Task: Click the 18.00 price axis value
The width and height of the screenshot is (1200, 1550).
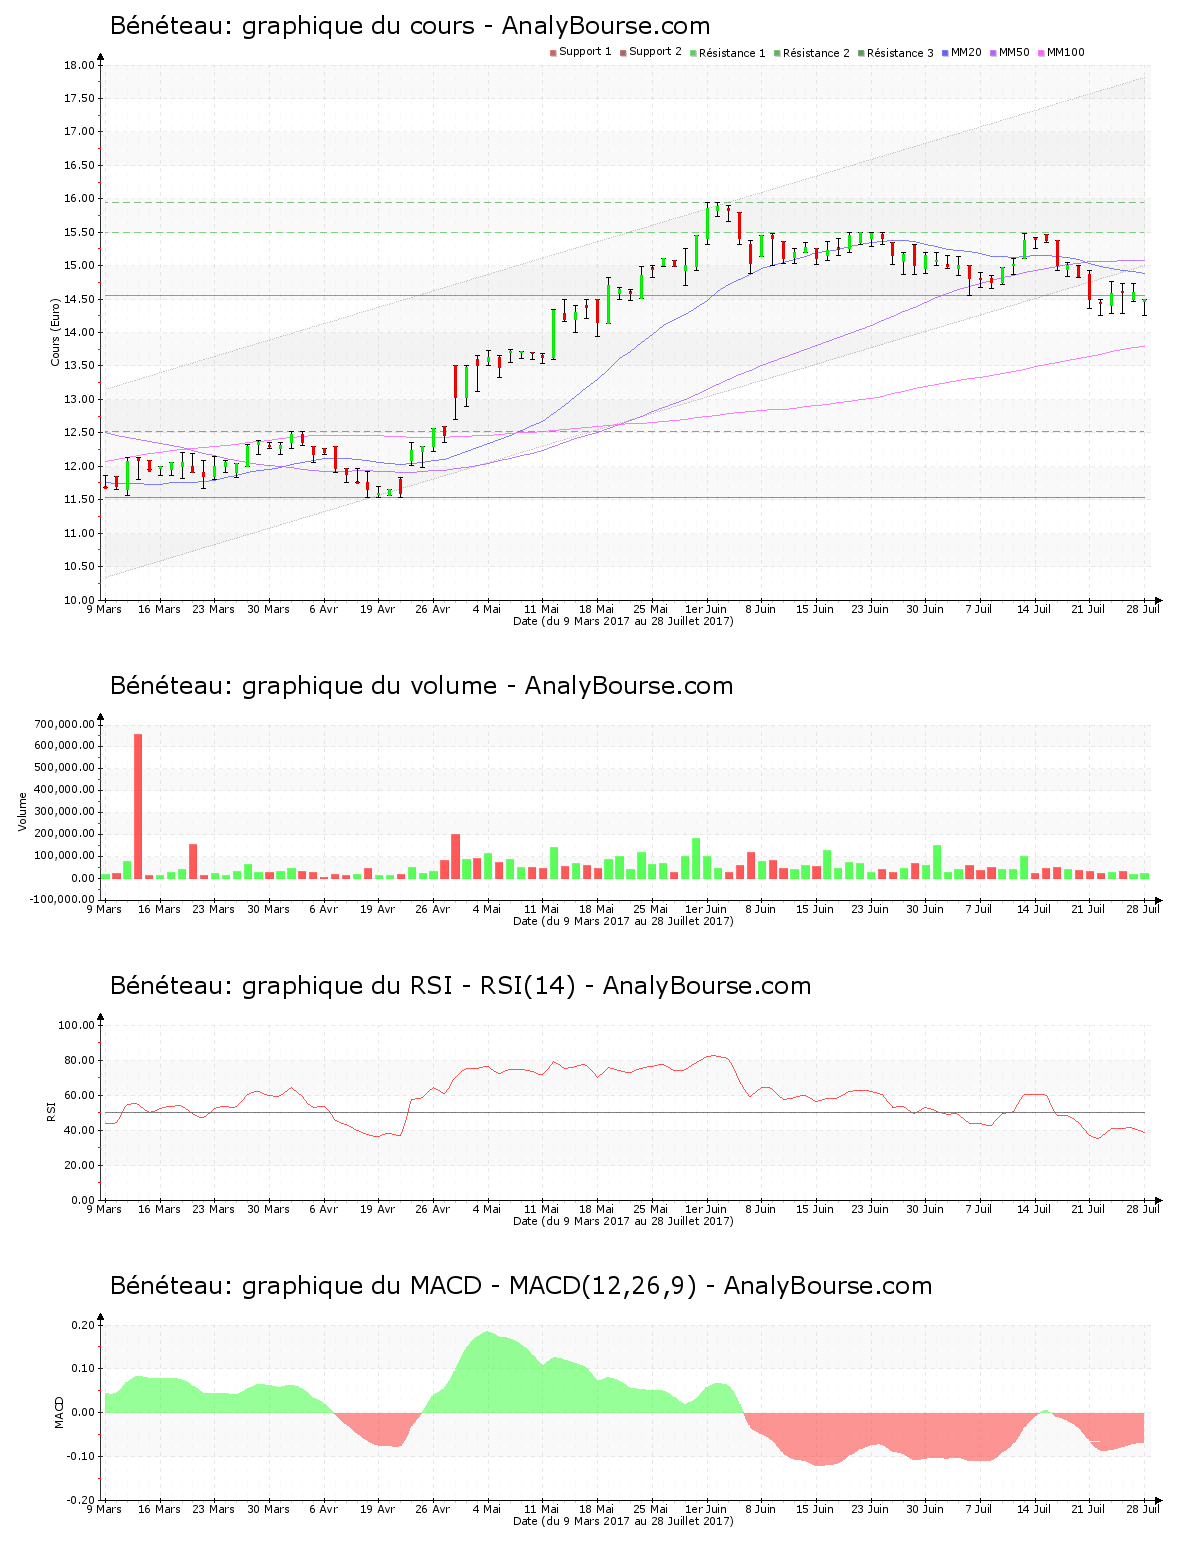Action: 79,65
